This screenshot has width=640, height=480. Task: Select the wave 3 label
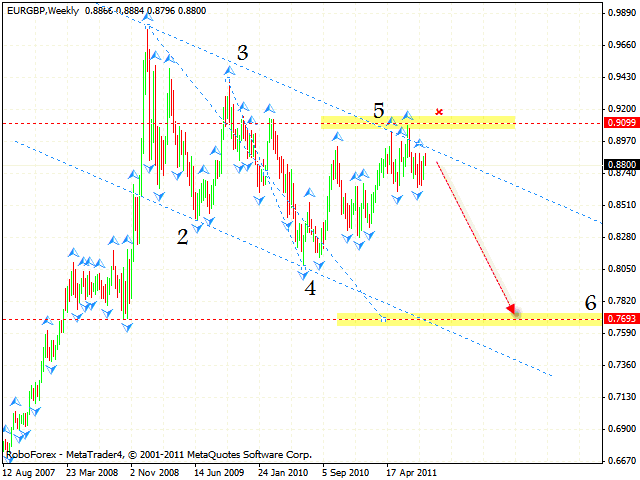tap(242, 53)
